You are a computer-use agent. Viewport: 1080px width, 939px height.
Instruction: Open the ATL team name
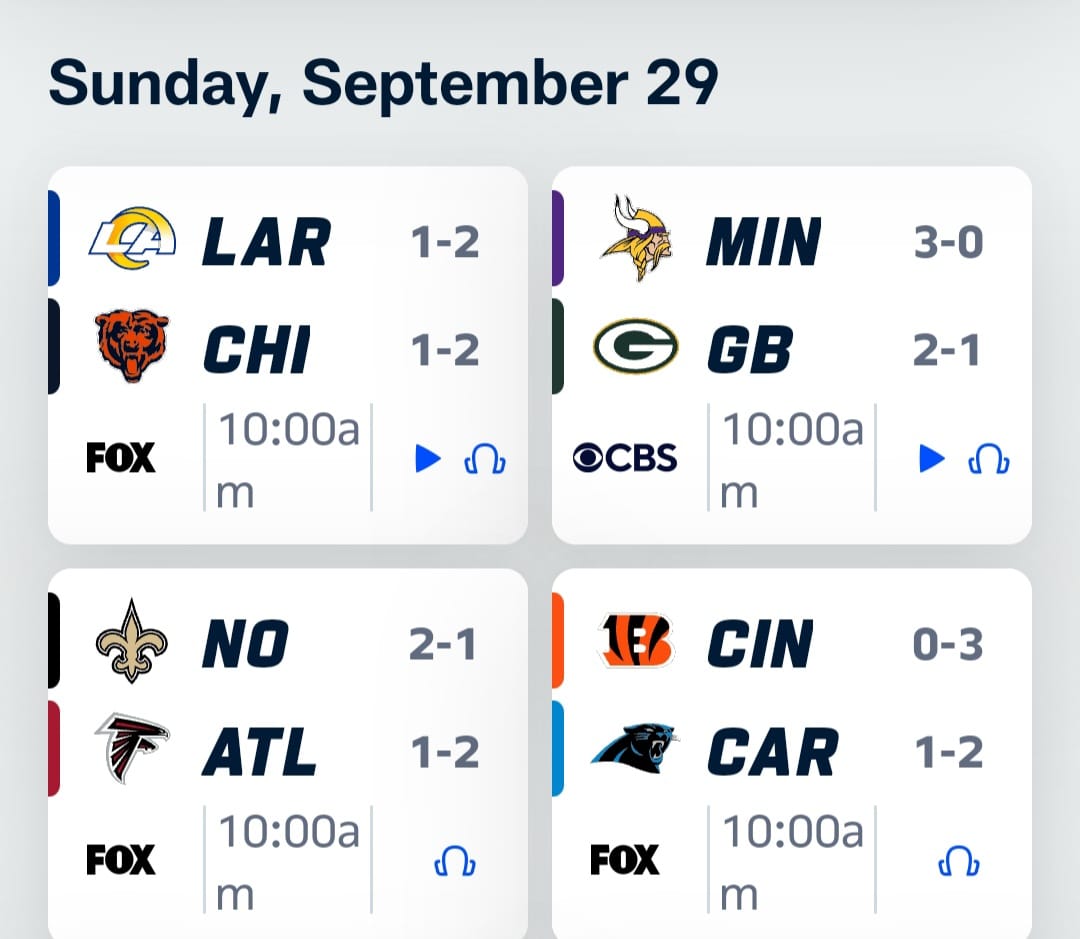point(260,752)
